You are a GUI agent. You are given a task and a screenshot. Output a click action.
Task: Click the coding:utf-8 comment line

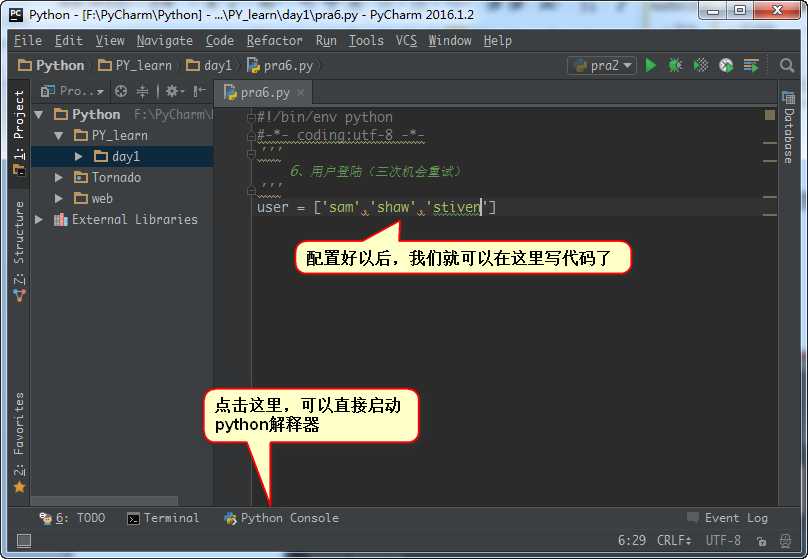coord(341,135)
